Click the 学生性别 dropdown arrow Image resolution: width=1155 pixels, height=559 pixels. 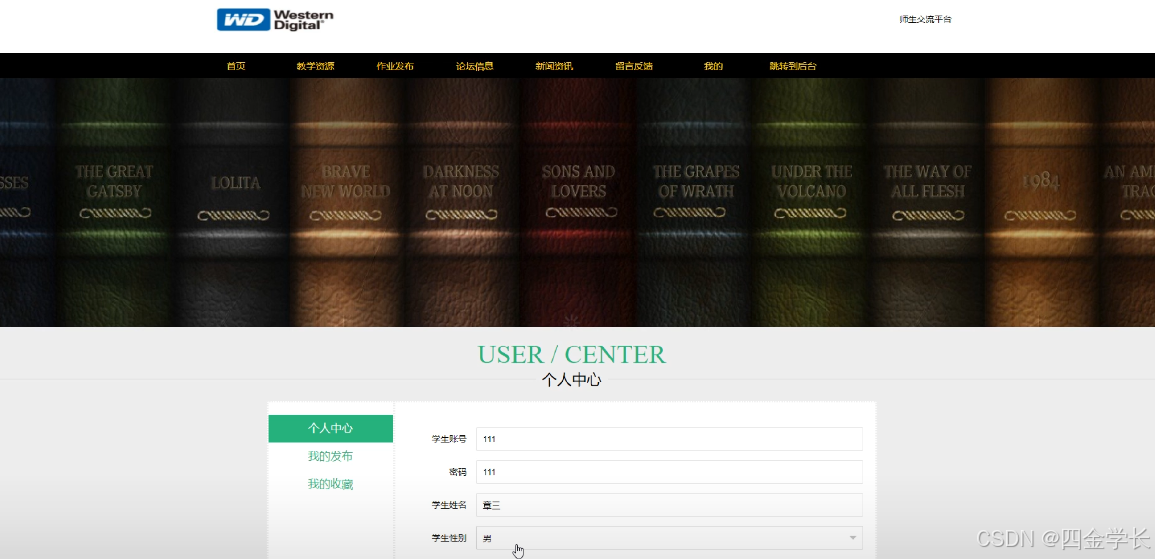pyautogui.click(x=853, y=538)
